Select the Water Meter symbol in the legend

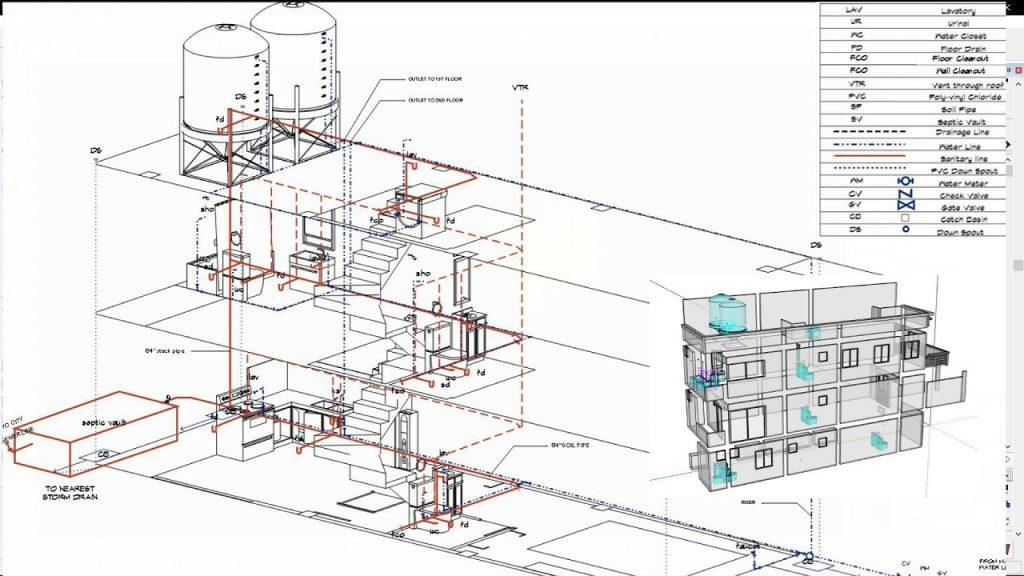pos(905,183)
